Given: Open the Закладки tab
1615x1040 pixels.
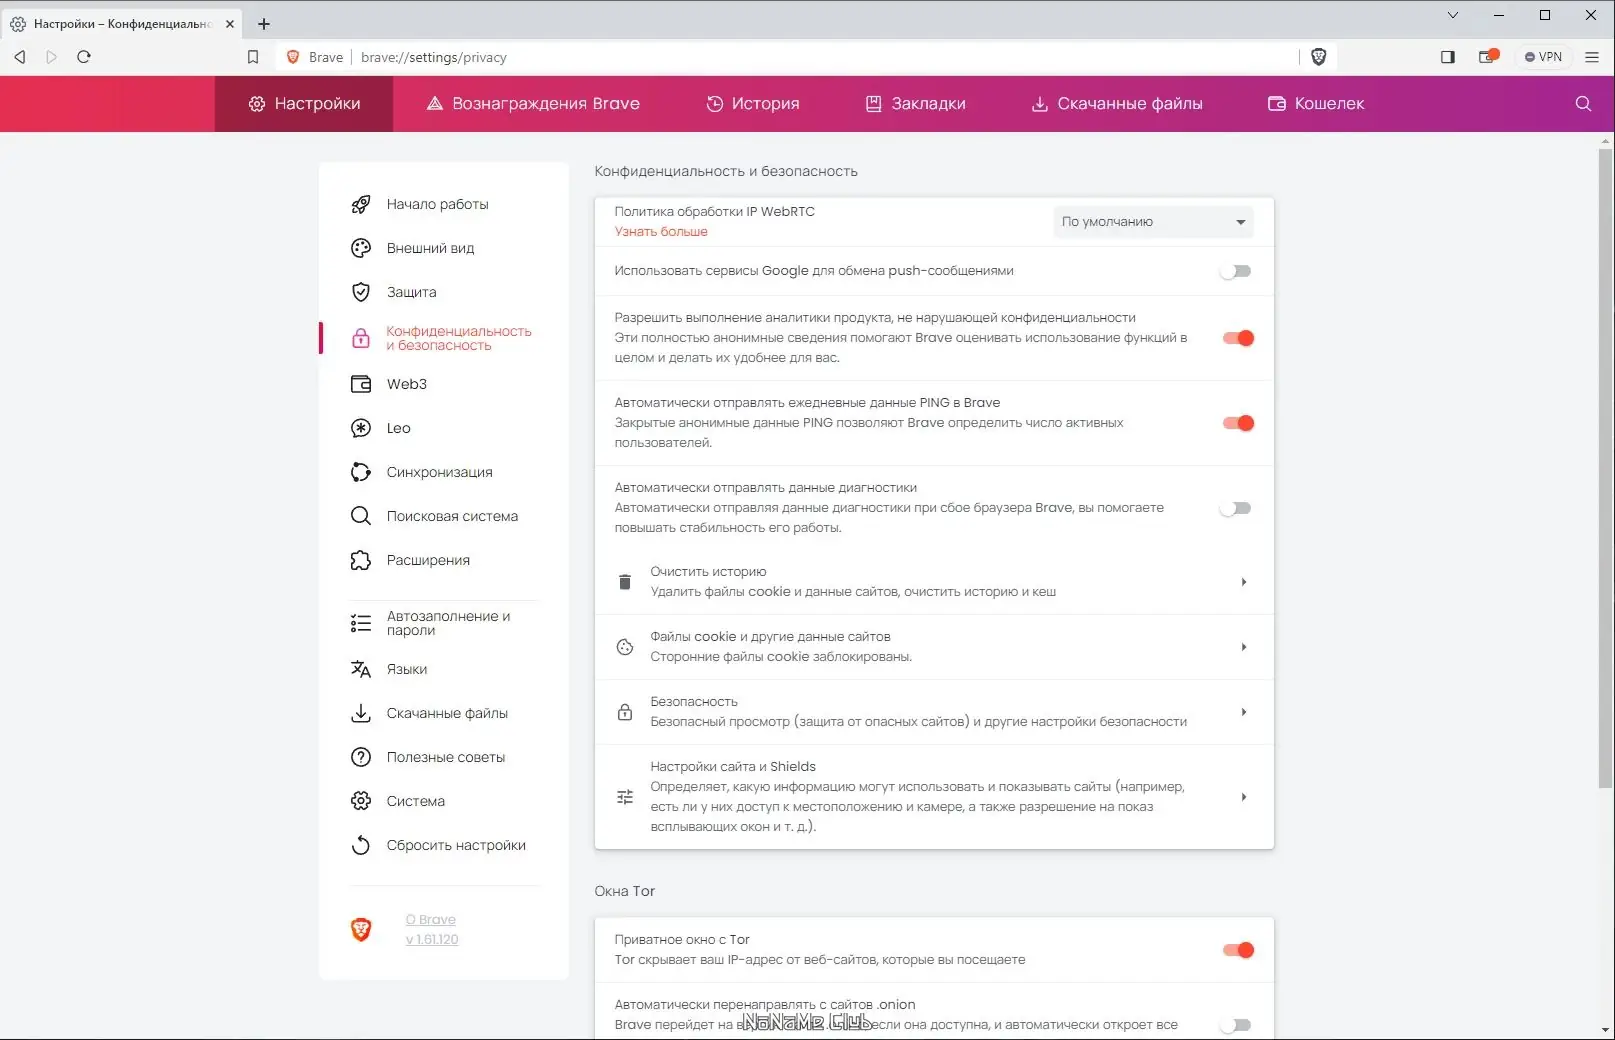Looking at the screenshot, I should [x=916, y=103].
